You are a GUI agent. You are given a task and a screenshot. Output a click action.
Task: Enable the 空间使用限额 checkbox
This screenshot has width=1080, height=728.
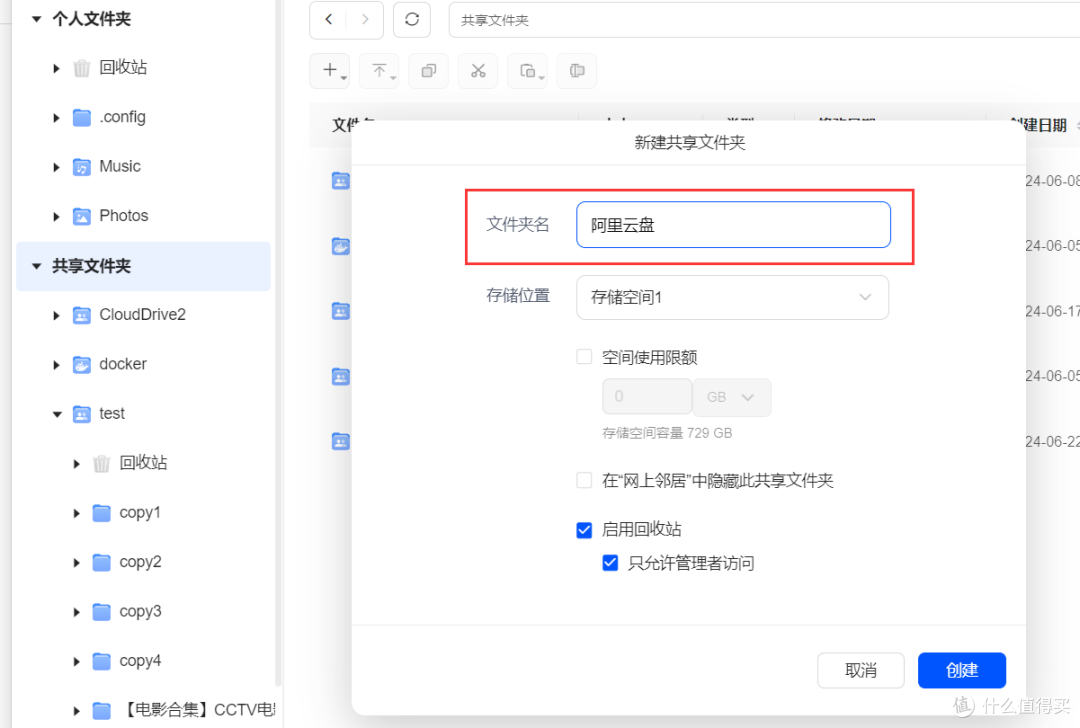coord(584,357)
